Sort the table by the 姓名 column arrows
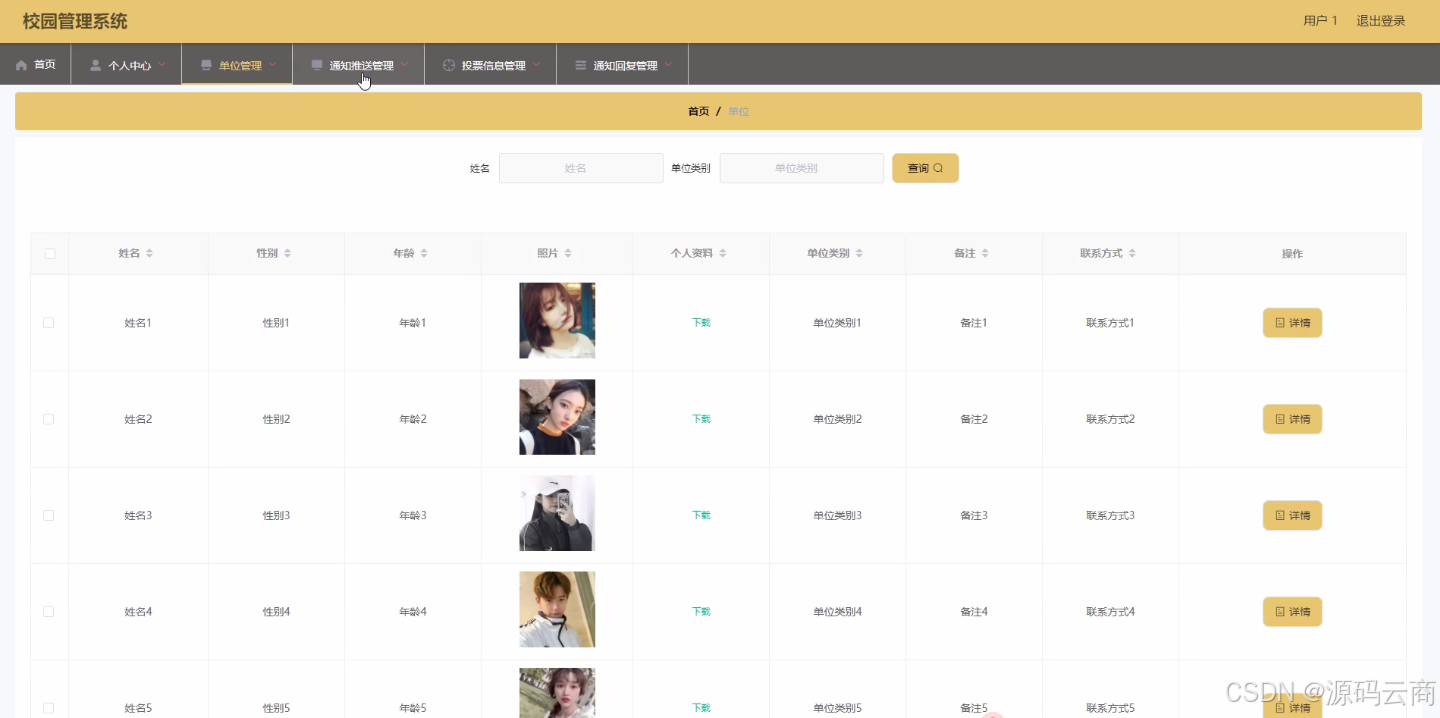Screen dimensions: 1440x718 click(x=149, y=254)
